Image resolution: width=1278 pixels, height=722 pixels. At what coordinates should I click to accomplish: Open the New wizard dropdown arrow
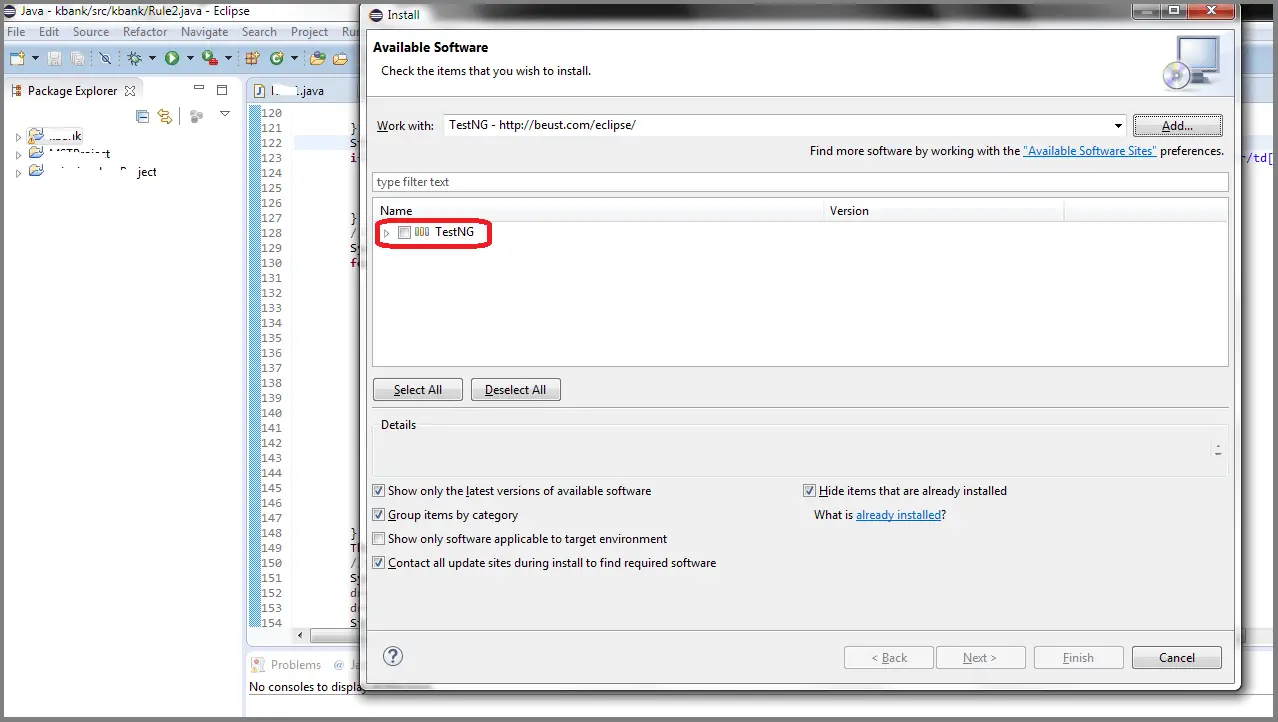point(35,59)
